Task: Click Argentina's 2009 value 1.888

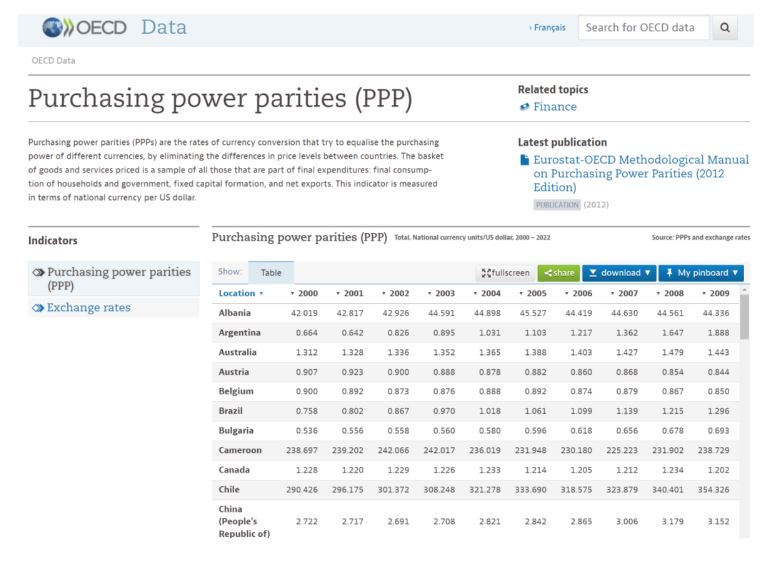Action: (718, 333)
